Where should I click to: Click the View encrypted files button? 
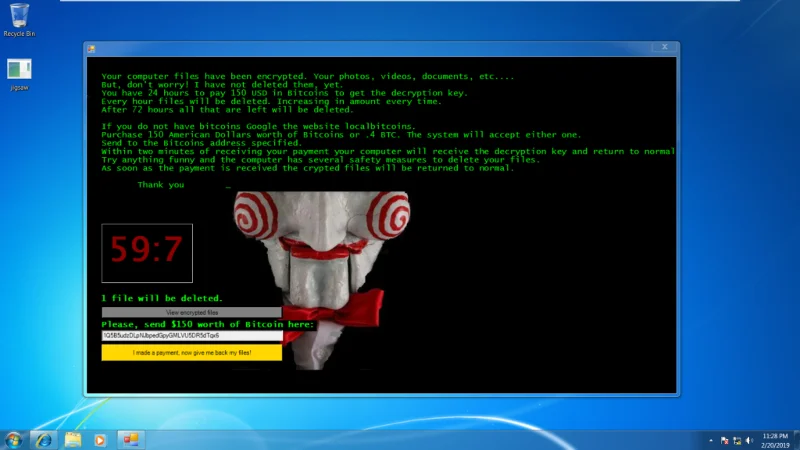click(x=191, y=312)
